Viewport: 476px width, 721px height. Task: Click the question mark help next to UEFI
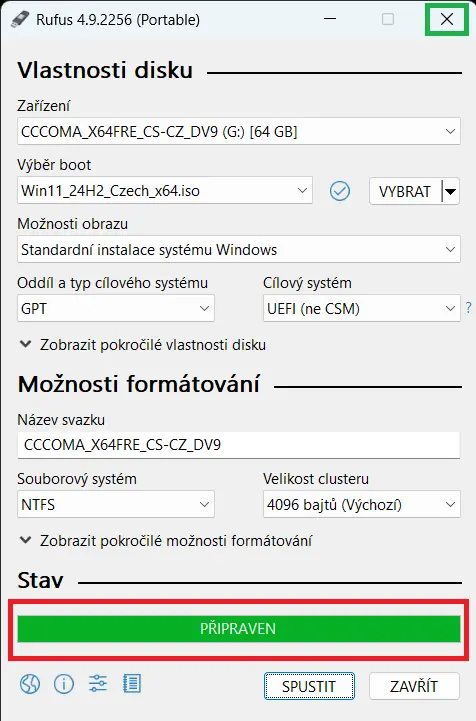click(469, 308)
